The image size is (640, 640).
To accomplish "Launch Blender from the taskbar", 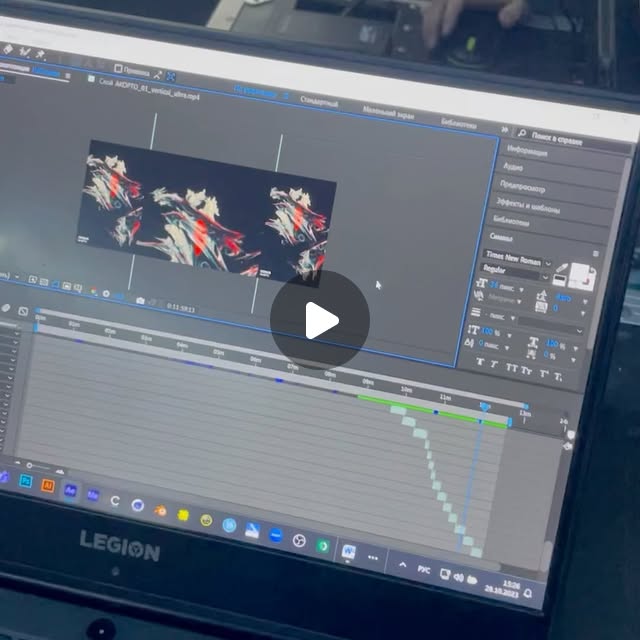I will (160, 511).
